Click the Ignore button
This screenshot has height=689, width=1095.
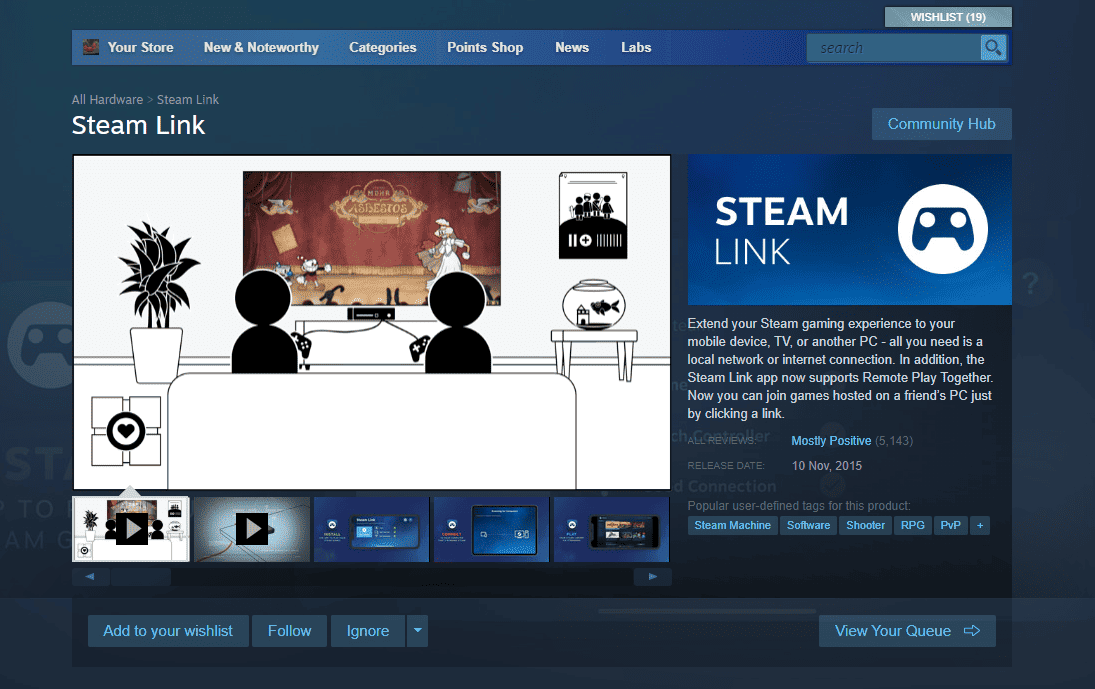(x=368, y=631)
